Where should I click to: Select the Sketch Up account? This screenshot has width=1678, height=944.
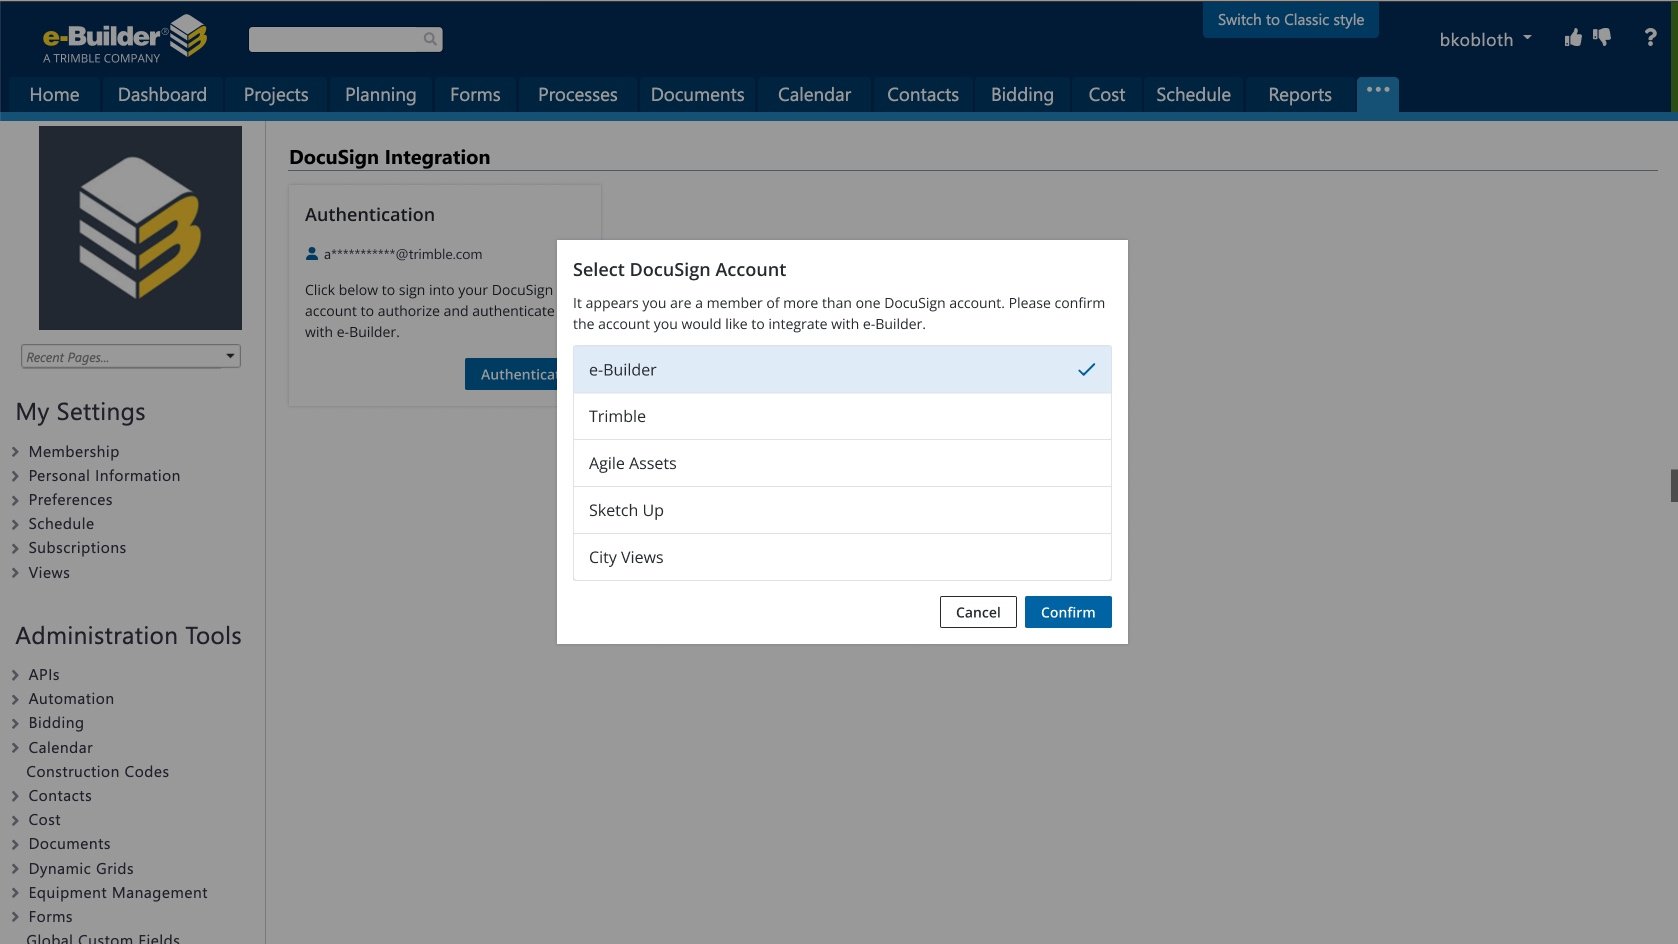(x=842, y=511)
